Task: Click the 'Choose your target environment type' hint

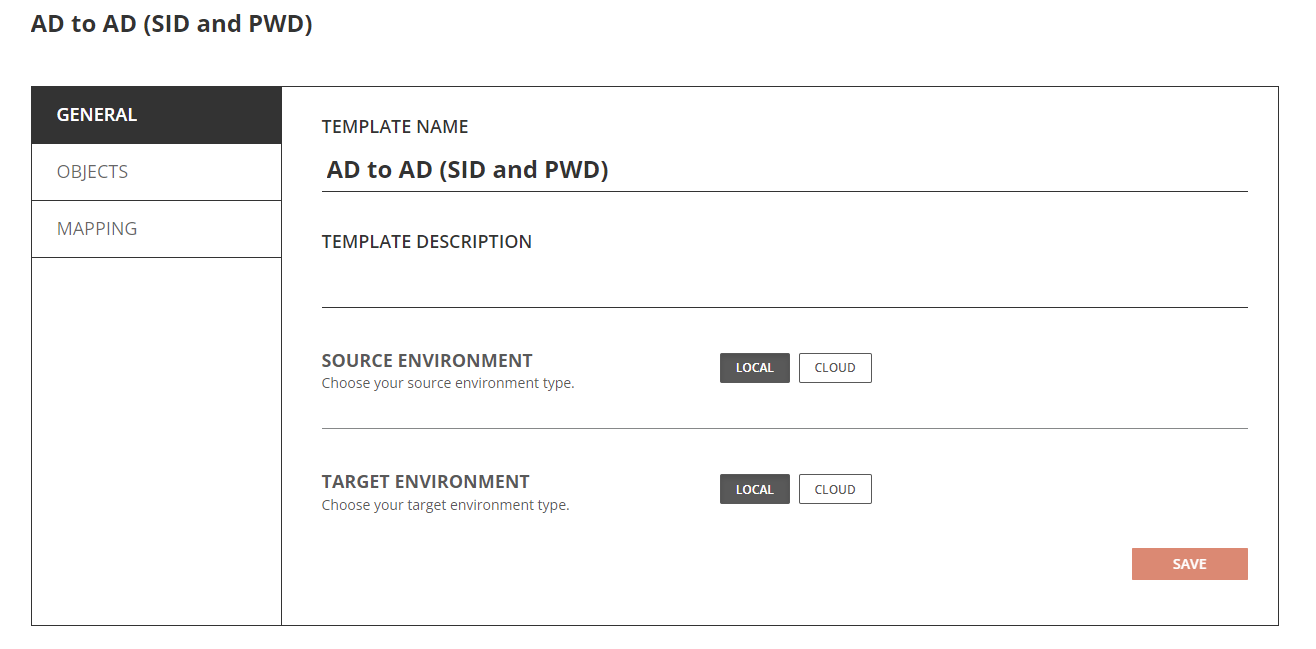Action: point(445,505)
